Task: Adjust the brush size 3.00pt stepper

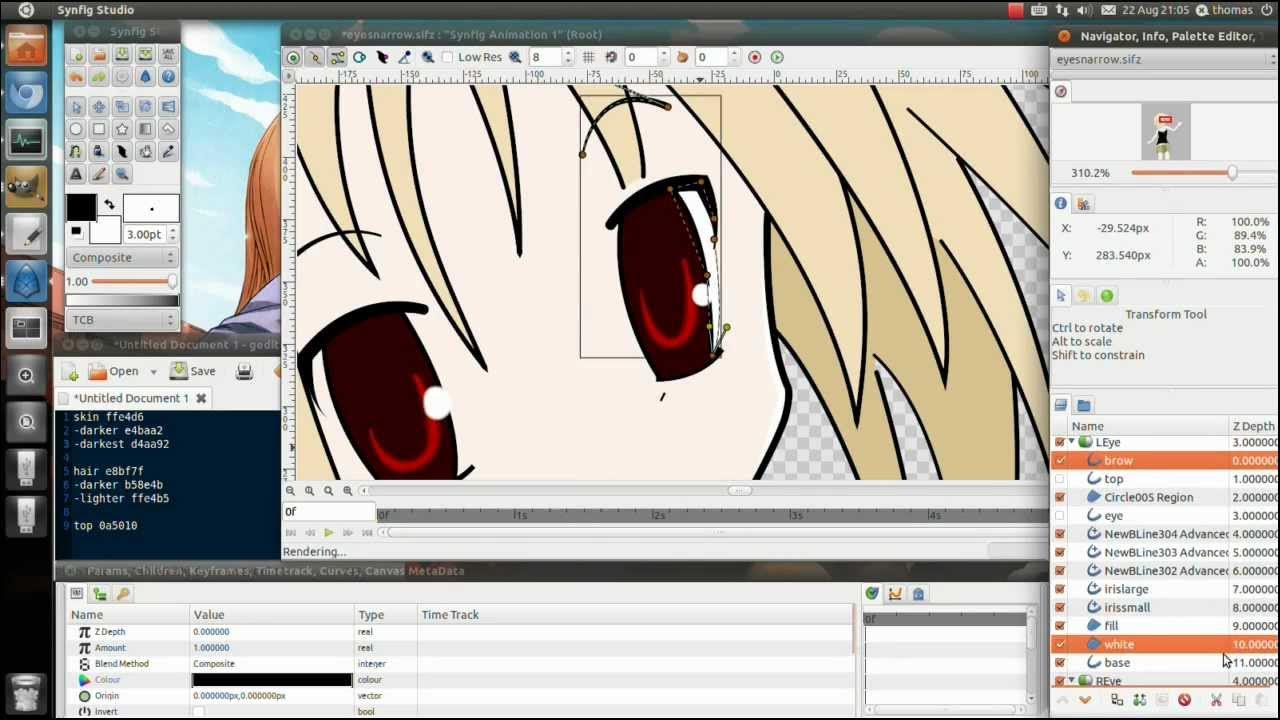Action: 172,234
